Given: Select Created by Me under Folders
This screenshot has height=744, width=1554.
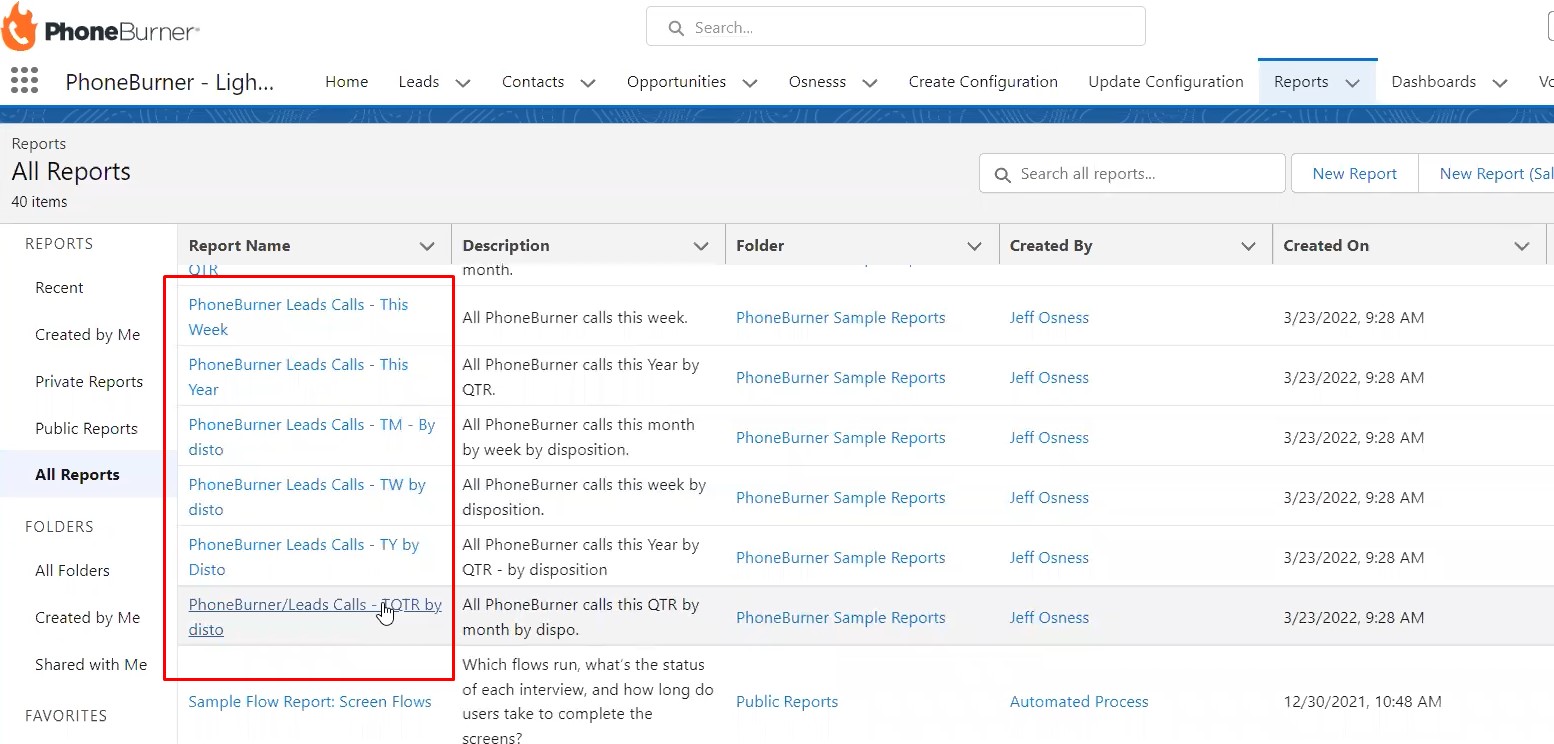Looking at the screenshot, I should pos(87,618).
